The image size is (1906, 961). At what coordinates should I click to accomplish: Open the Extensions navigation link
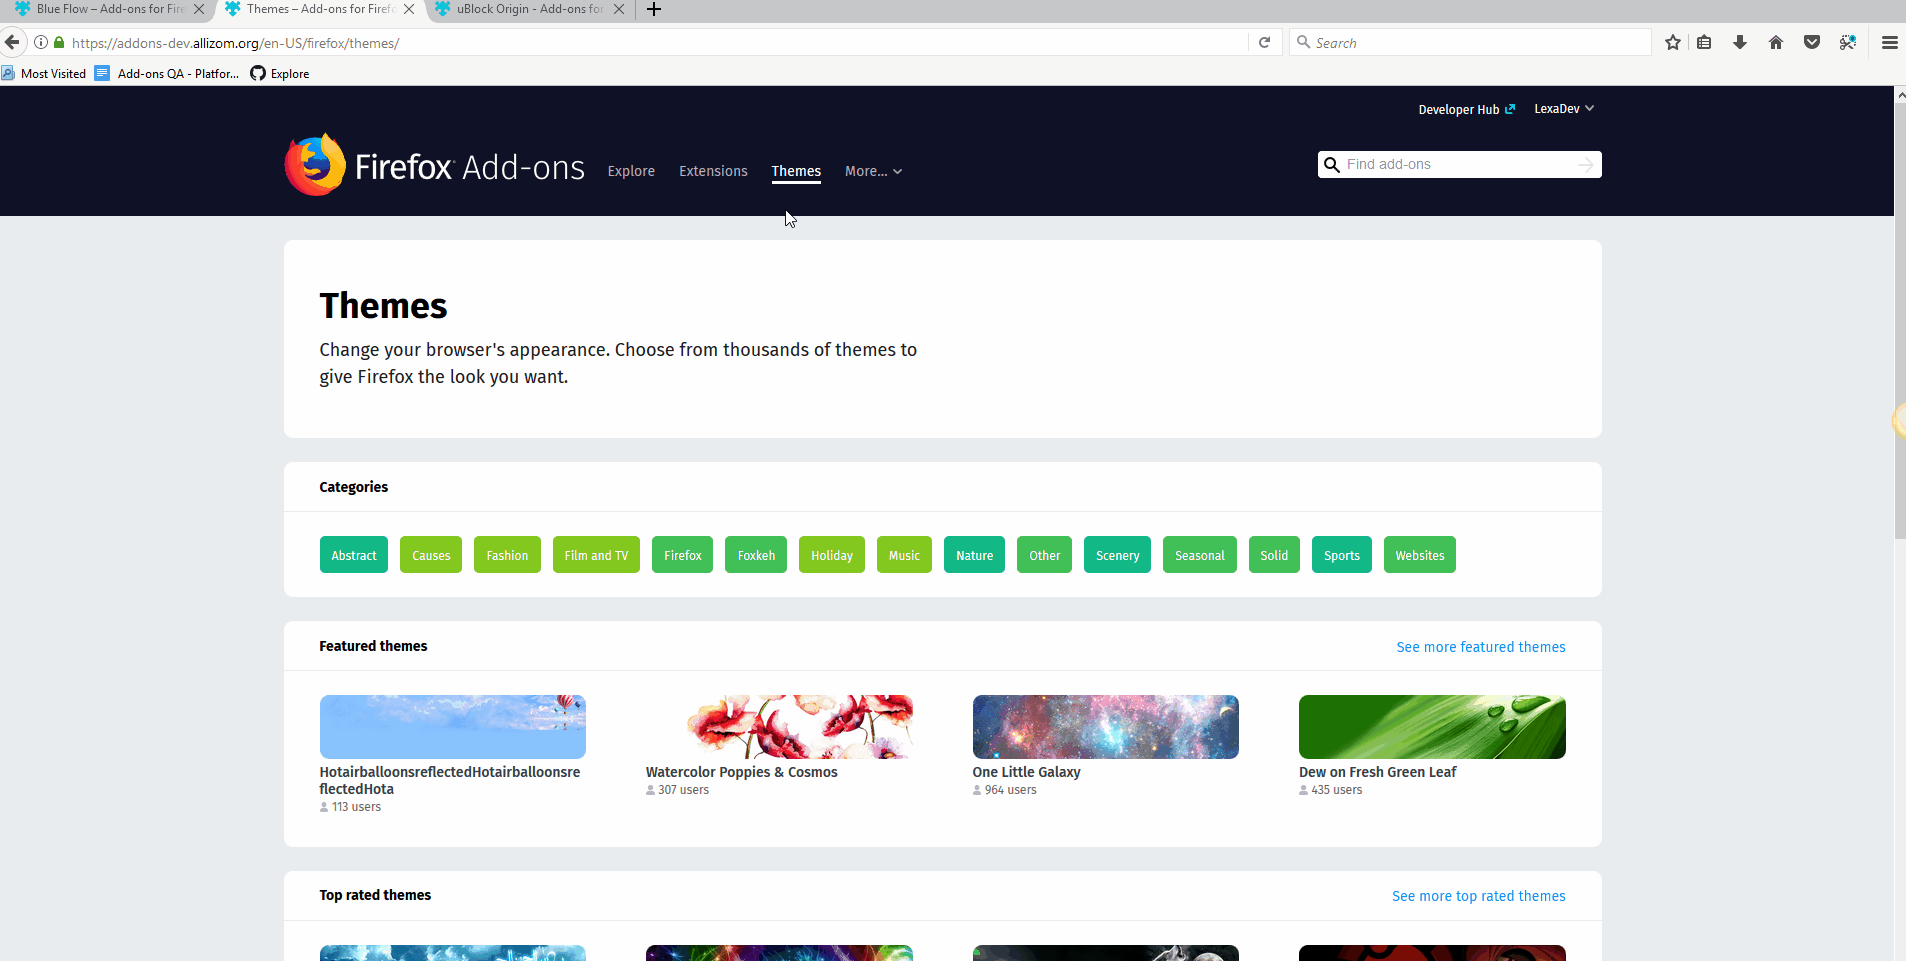coord(713,171)
